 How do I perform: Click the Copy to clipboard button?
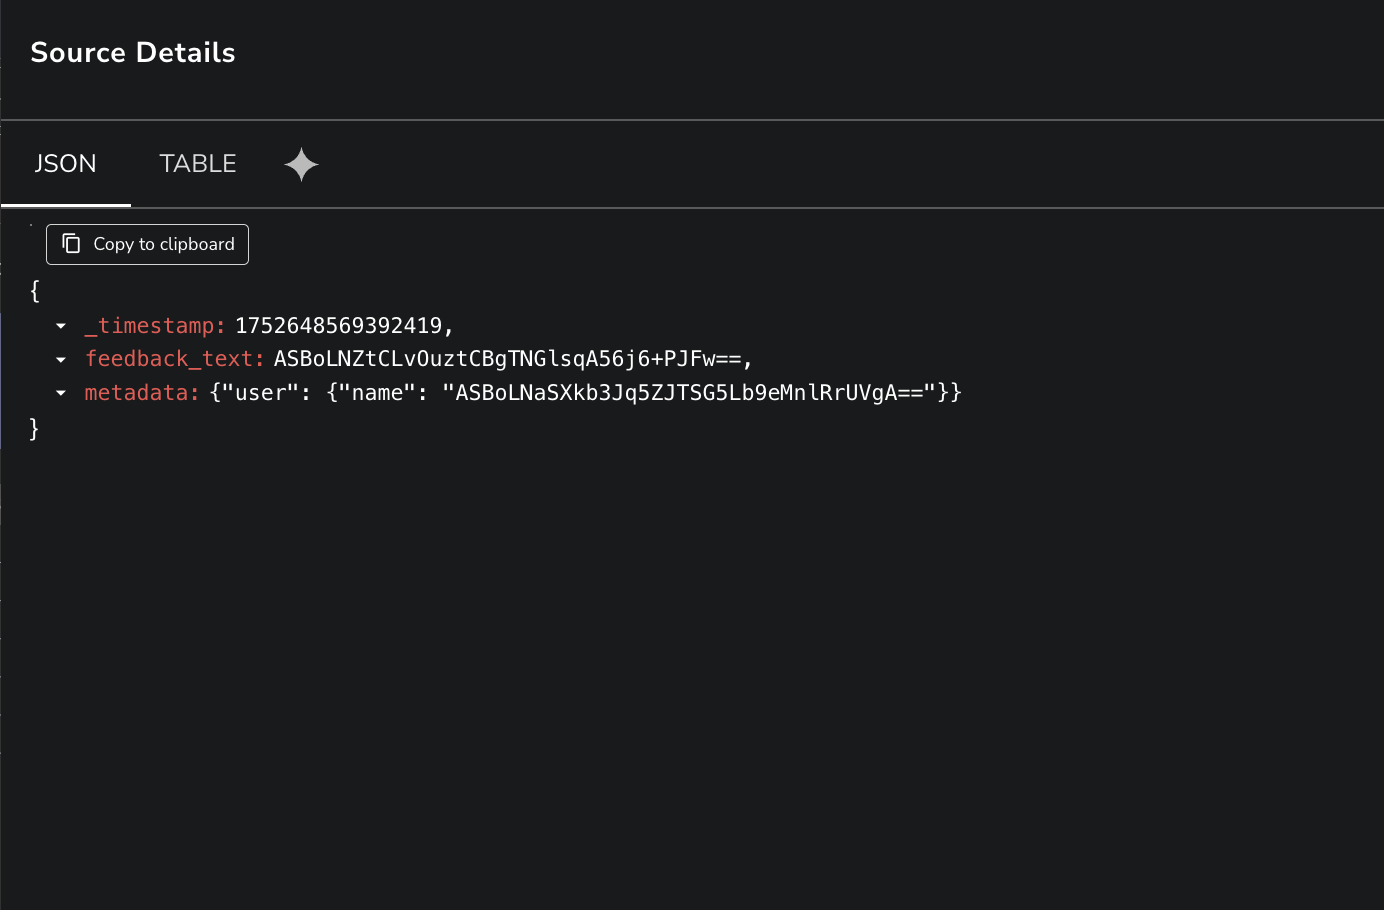tap(147, 244)
